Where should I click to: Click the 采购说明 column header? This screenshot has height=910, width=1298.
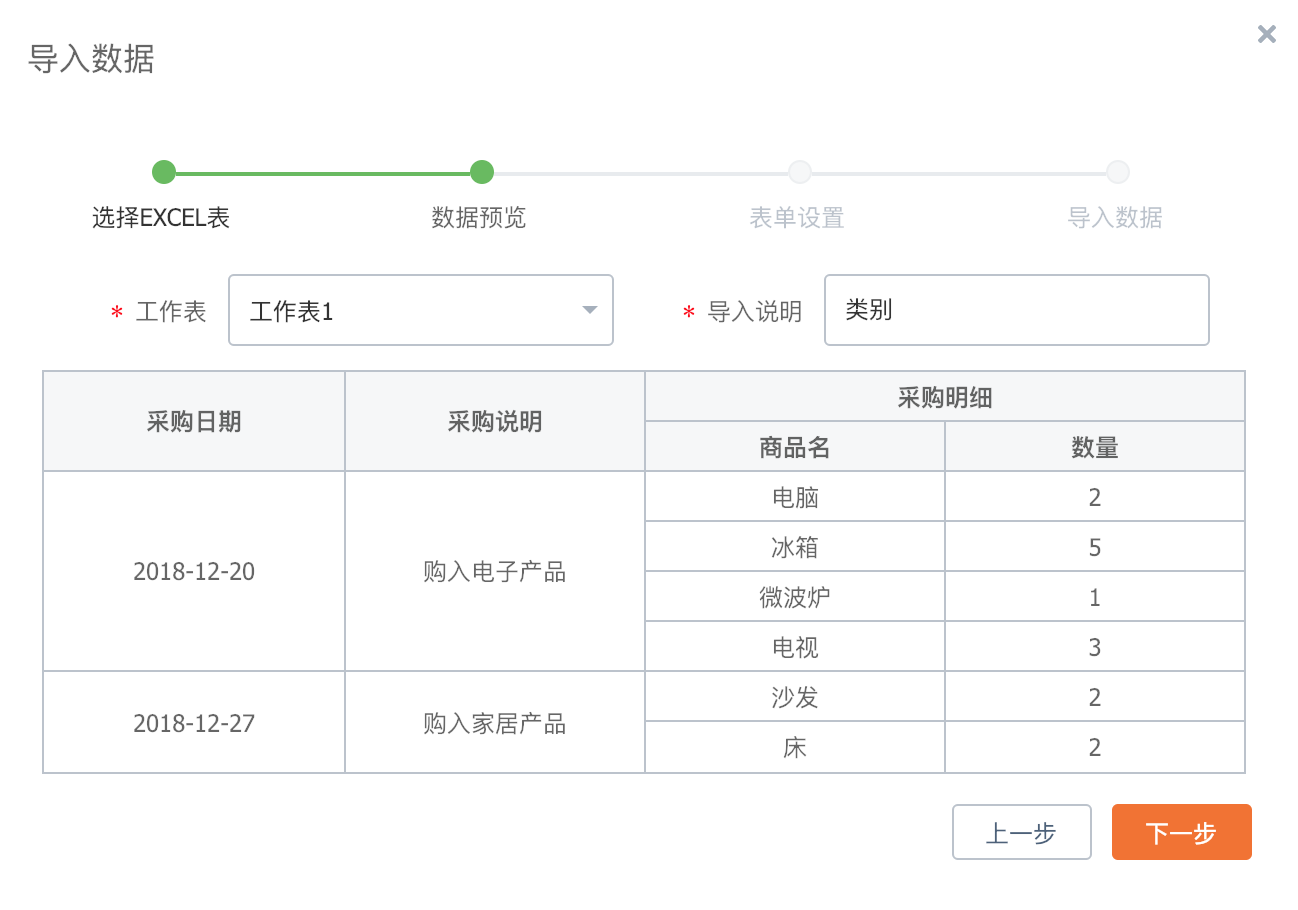tap(495, 421)
